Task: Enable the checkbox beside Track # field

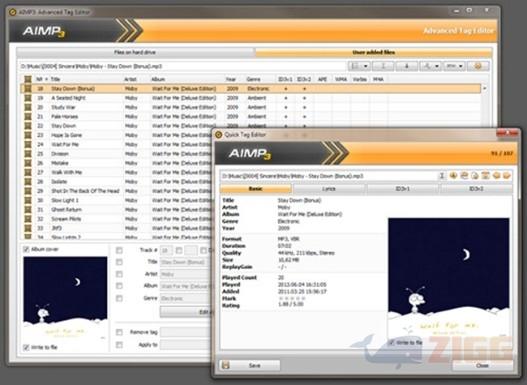Action: [119, 250]
